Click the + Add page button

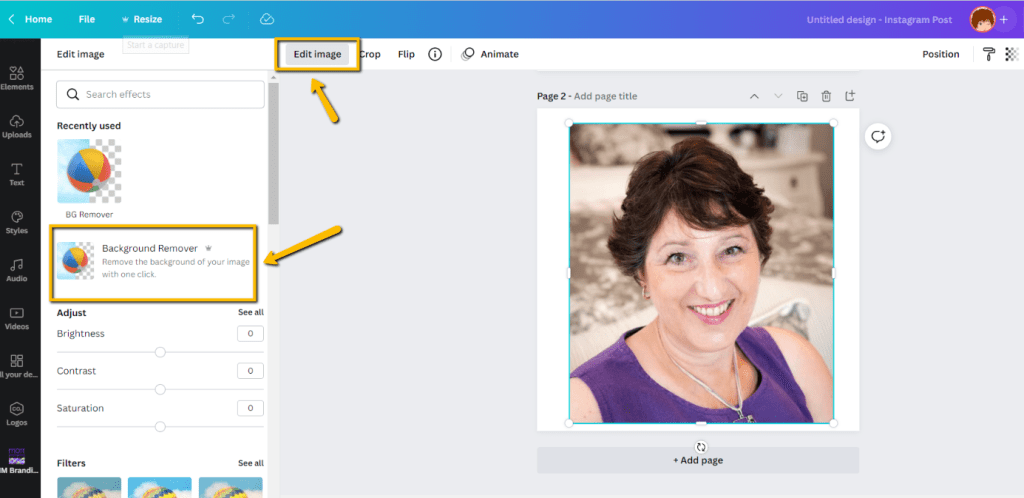pyautogui.click(x=697, y=460)
